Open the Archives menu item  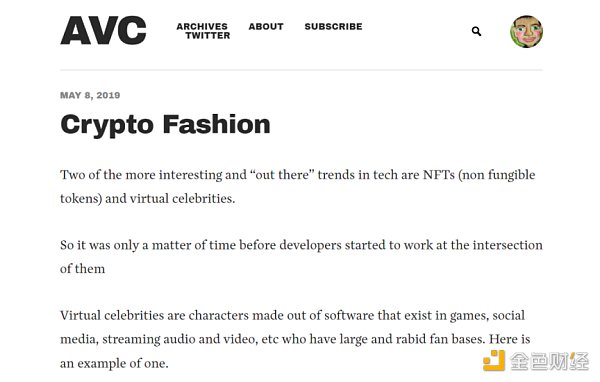tap(202, 26)
